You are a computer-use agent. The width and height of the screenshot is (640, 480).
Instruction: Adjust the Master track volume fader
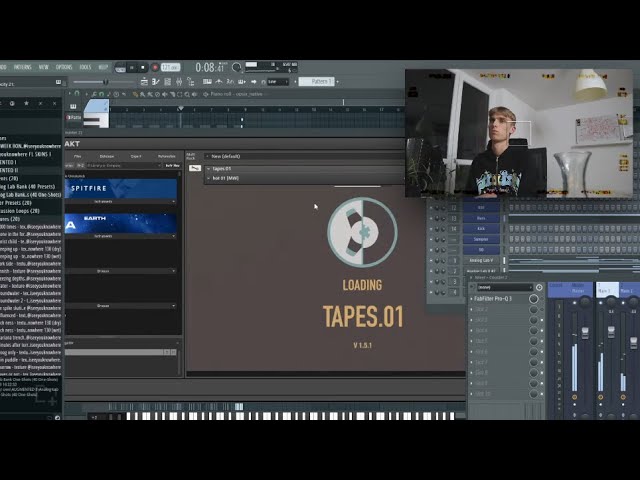(585, 333)
